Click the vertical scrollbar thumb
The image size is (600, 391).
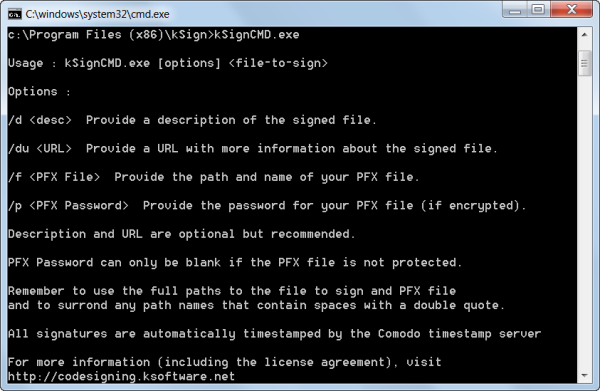click(x=584, y=64)
